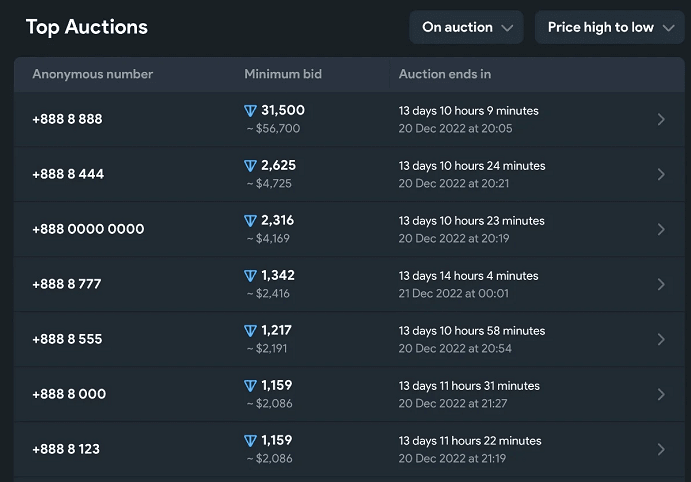Open the Price high to low sort dropdown
Image resolution: width=691 pixels, height=482 pixels.
pyautogui.click(x=609, y=27)
